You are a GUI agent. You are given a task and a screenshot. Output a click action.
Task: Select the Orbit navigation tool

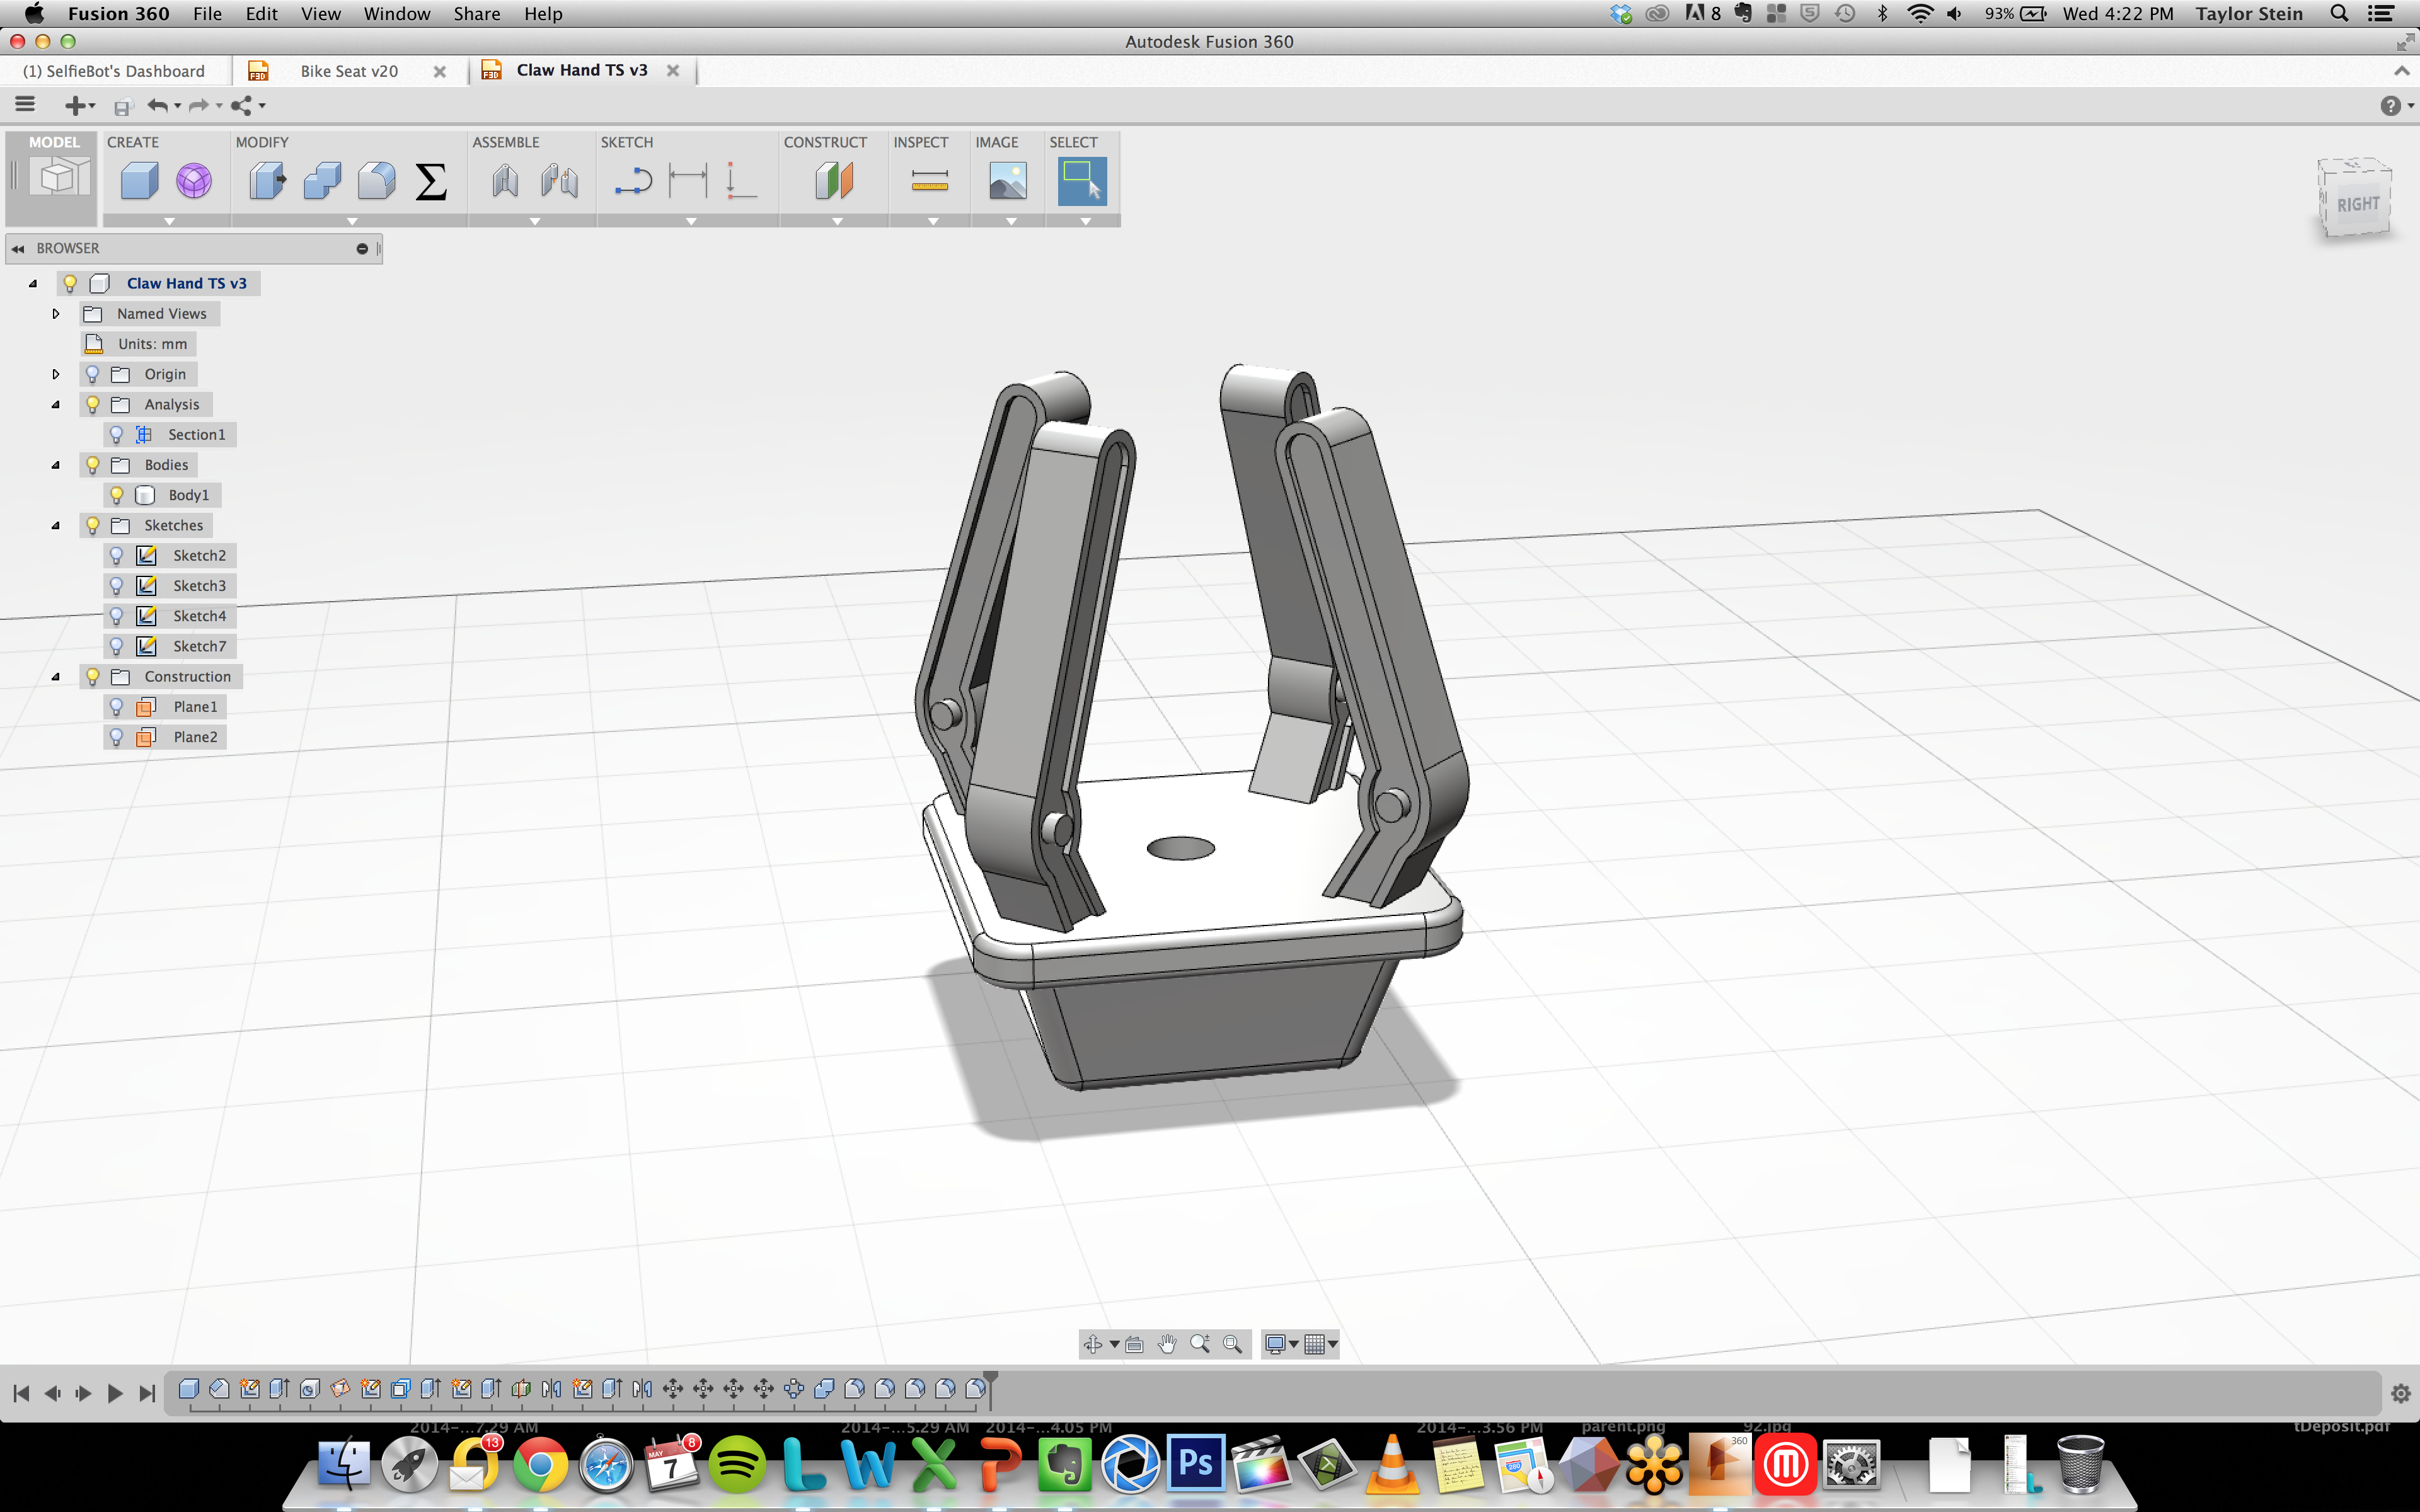[x=1093, y=1344]
